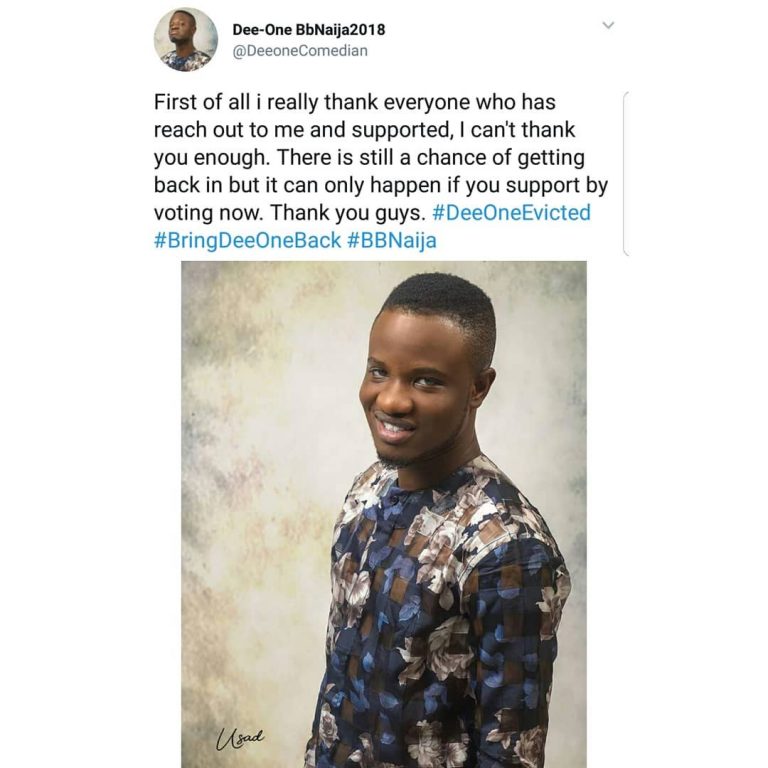
Task: Open the tweet options chevron menu
Action: [607, 26]
